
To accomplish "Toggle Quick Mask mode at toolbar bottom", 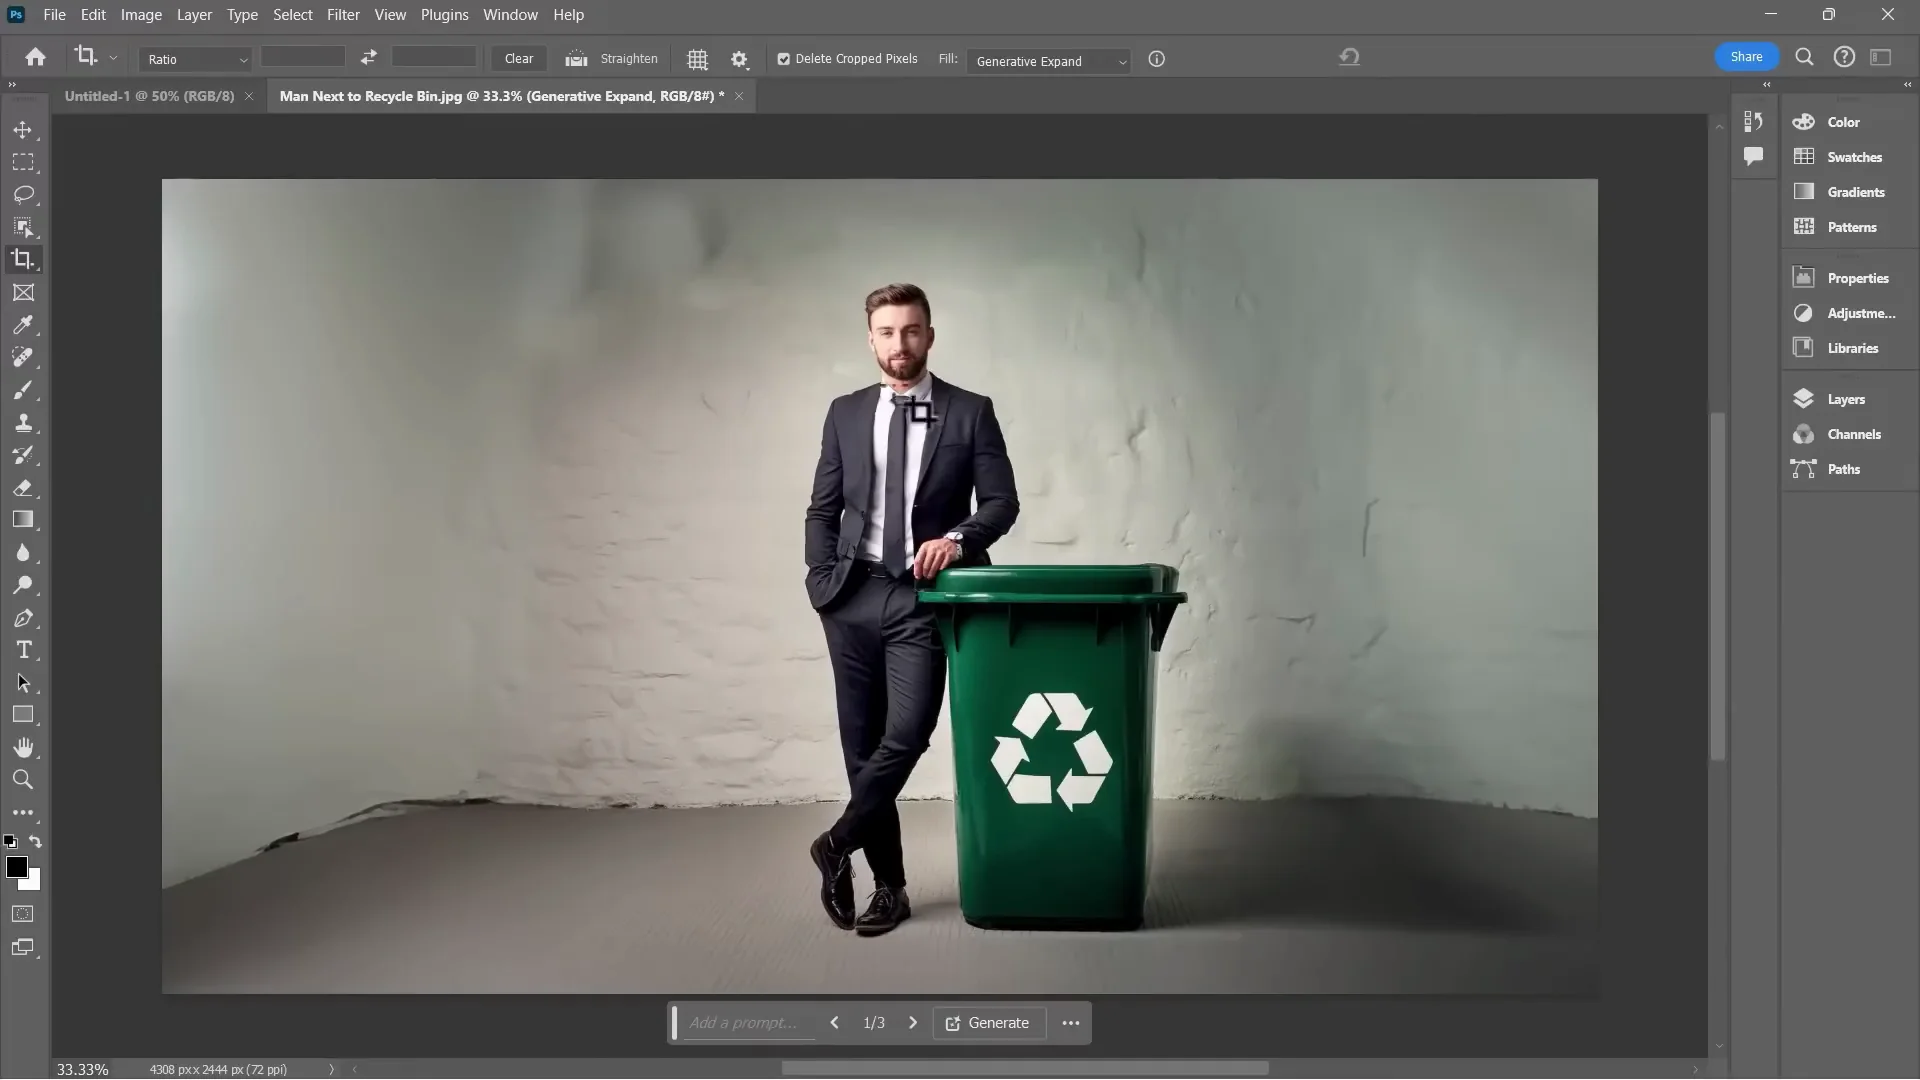I will coord(22,913).
